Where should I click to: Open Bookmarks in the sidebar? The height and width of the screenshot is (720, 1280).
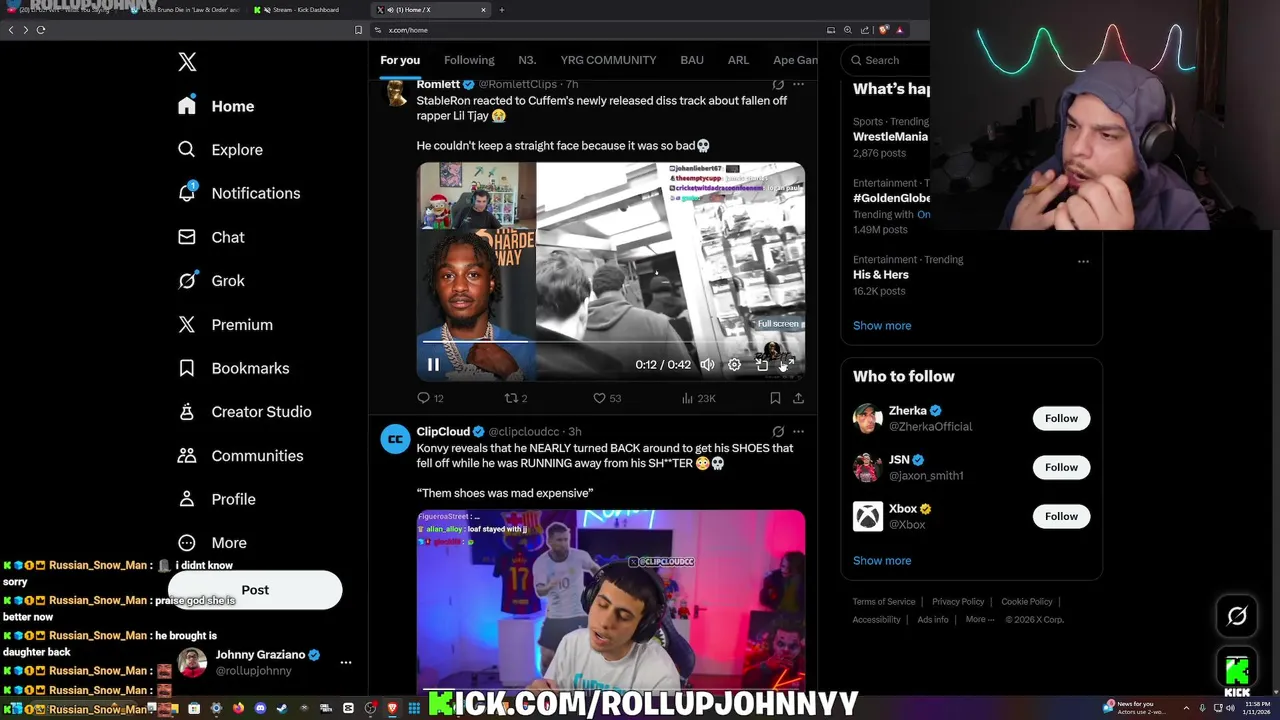point(233,368)
